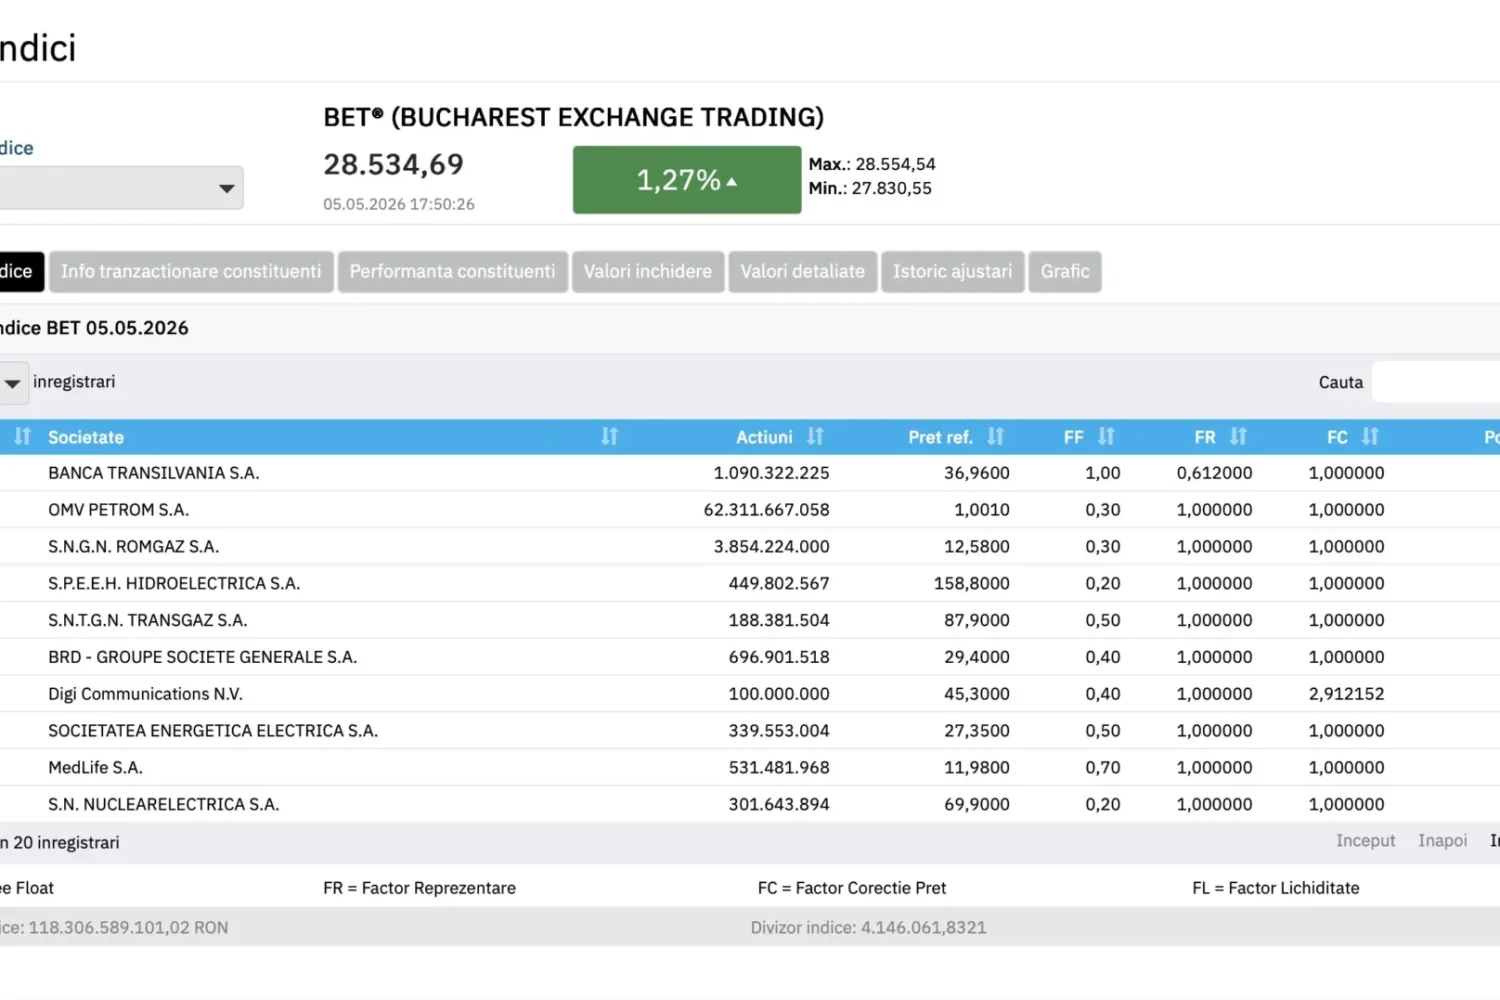Image resolution: width=1500 pixels, height=1000 pixels.
Task: Click the 118.306.589.101,02 RON amount
Action: [x=128, y=928]
